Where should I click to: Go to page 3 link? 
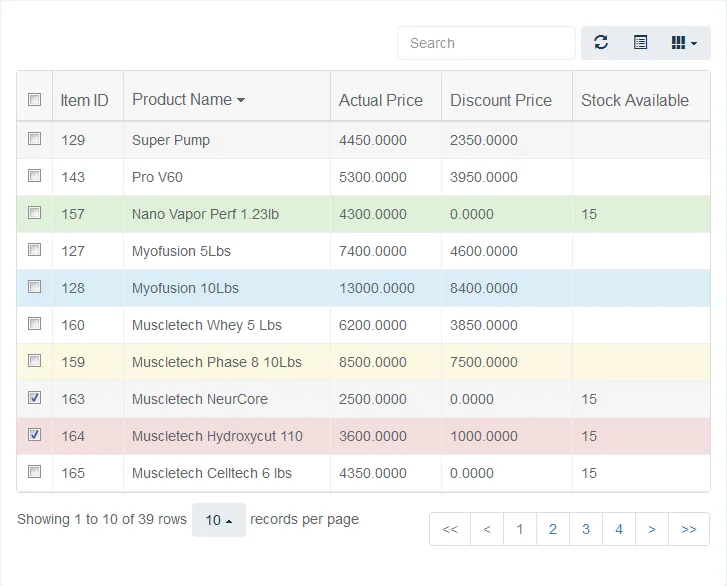click(x=586, y=529)
